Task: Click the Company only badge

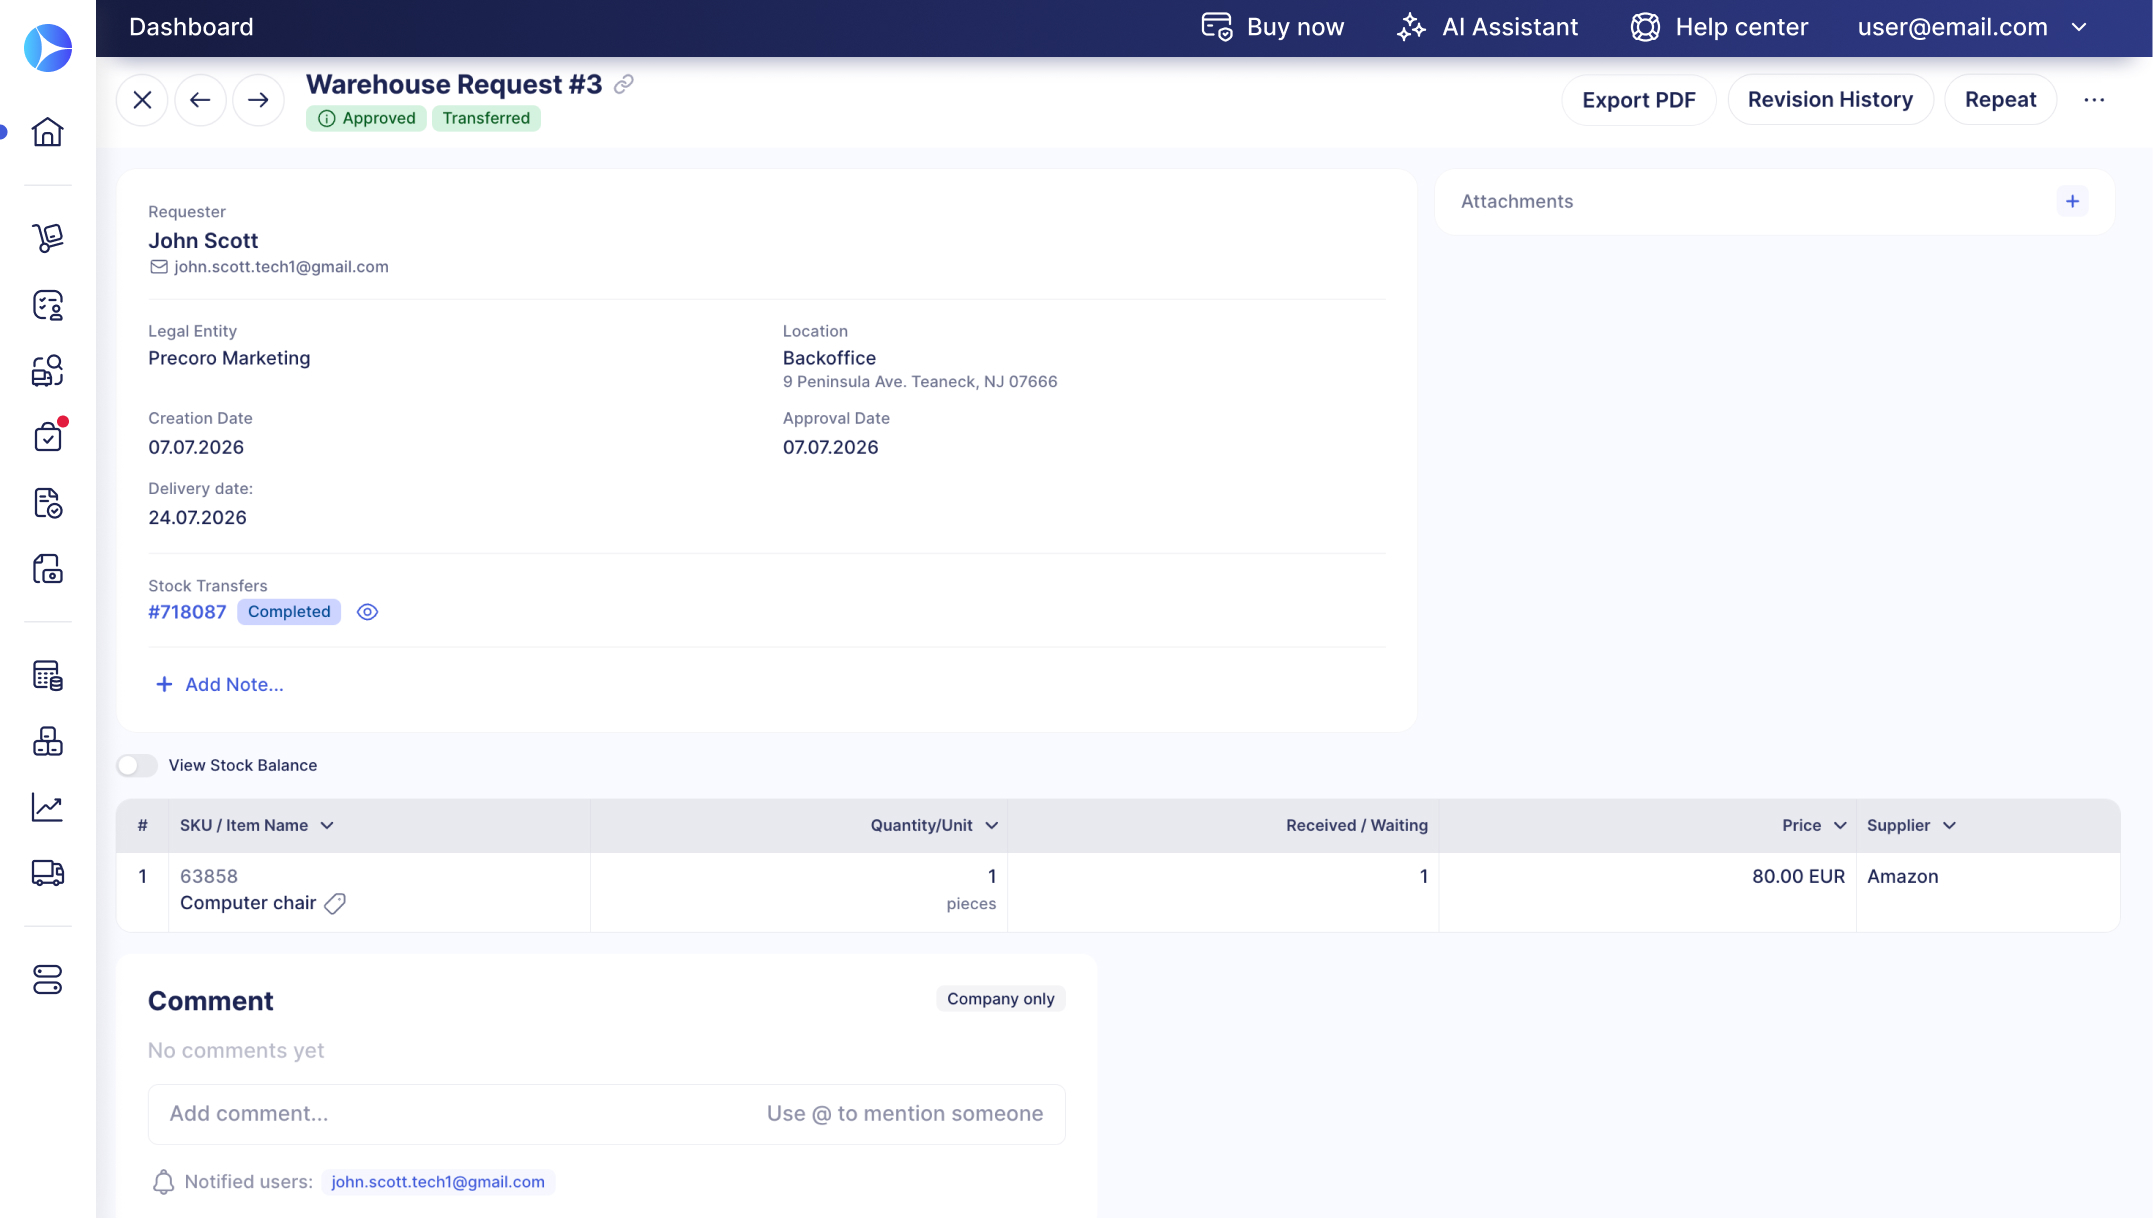Action: click(1000, 999)
